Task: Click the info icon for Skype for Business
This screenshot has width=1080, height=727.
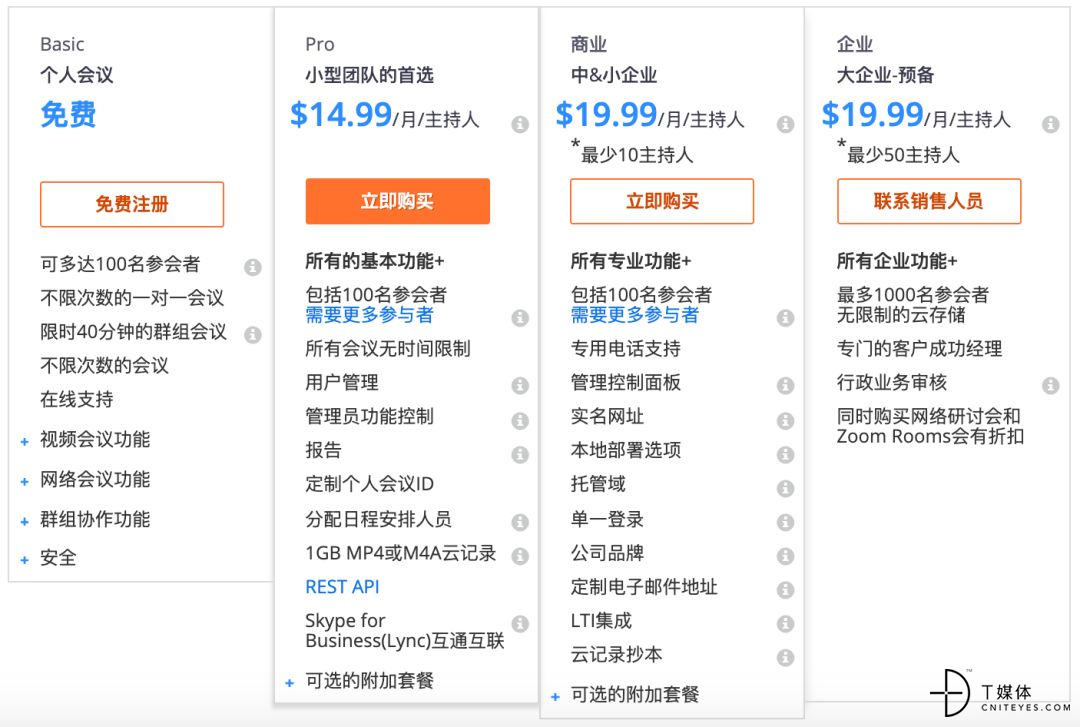Action: pyautogui.click(x=520, y=624)
